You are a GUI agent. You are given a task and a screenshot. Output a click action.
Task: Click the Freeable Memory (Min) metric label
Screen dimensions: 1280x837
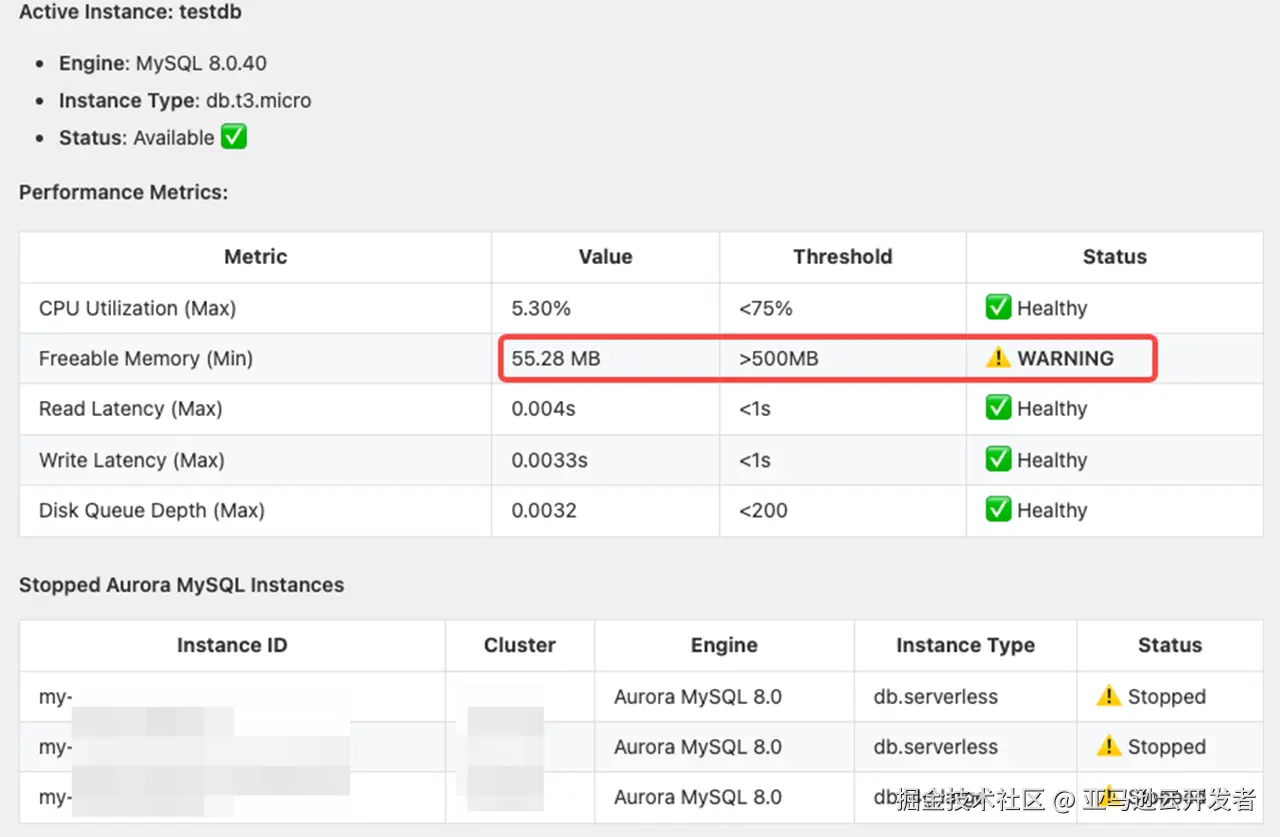tap(146, 358)
